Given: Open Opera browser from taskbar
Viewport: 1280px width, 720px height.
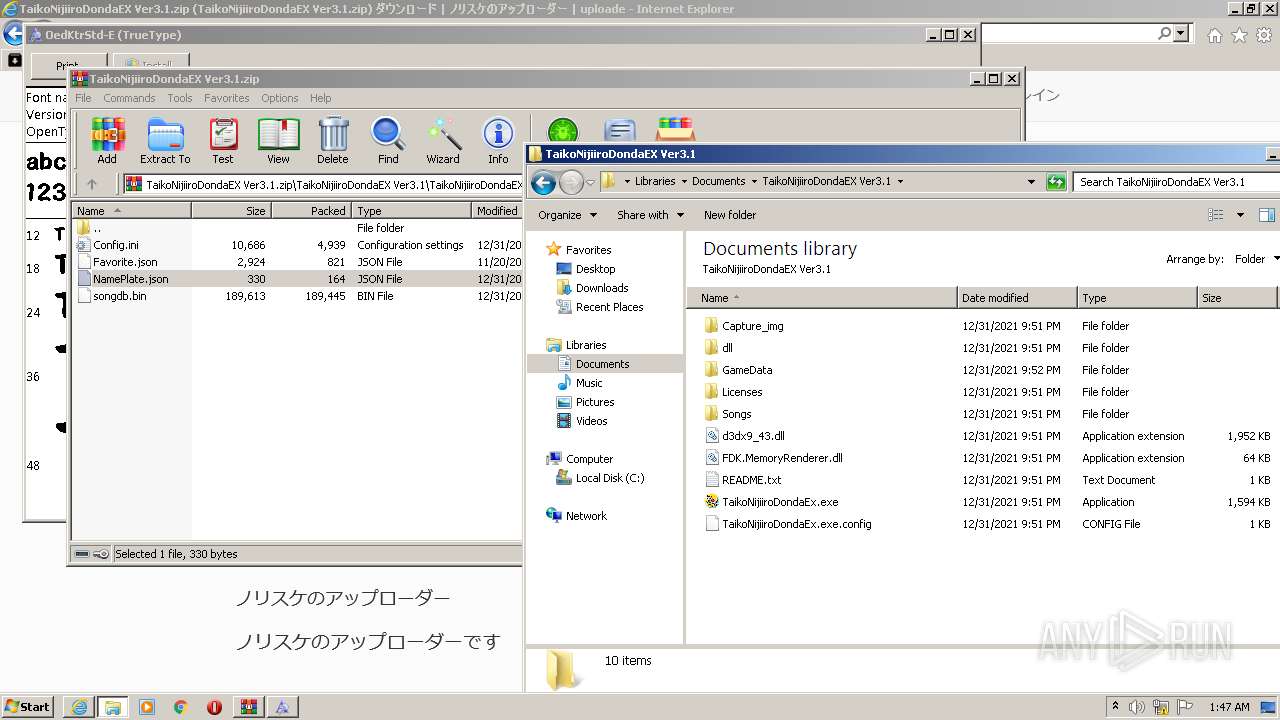Looking at the screenshot, I should [x=214, y=707].
